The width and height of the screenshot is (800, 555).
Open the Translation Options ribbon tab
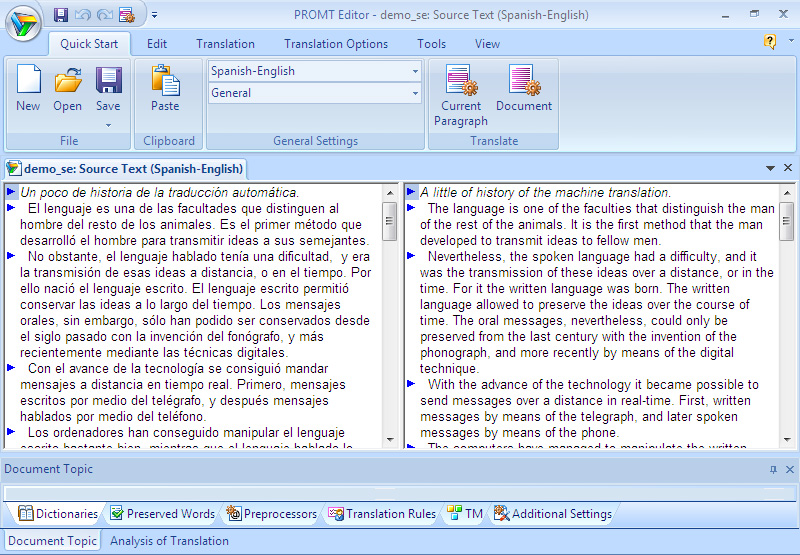click(x=336, y=44)
